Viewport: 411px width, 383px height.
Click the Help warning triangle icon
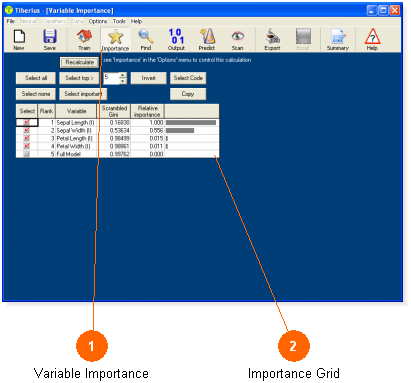[372, 36]
